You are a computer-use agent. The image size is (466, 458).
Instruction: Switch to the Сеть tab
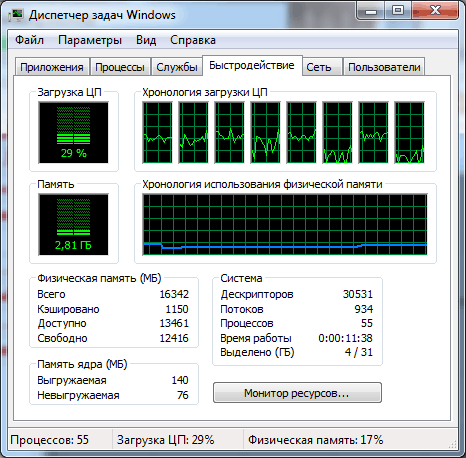pos(319,67)
